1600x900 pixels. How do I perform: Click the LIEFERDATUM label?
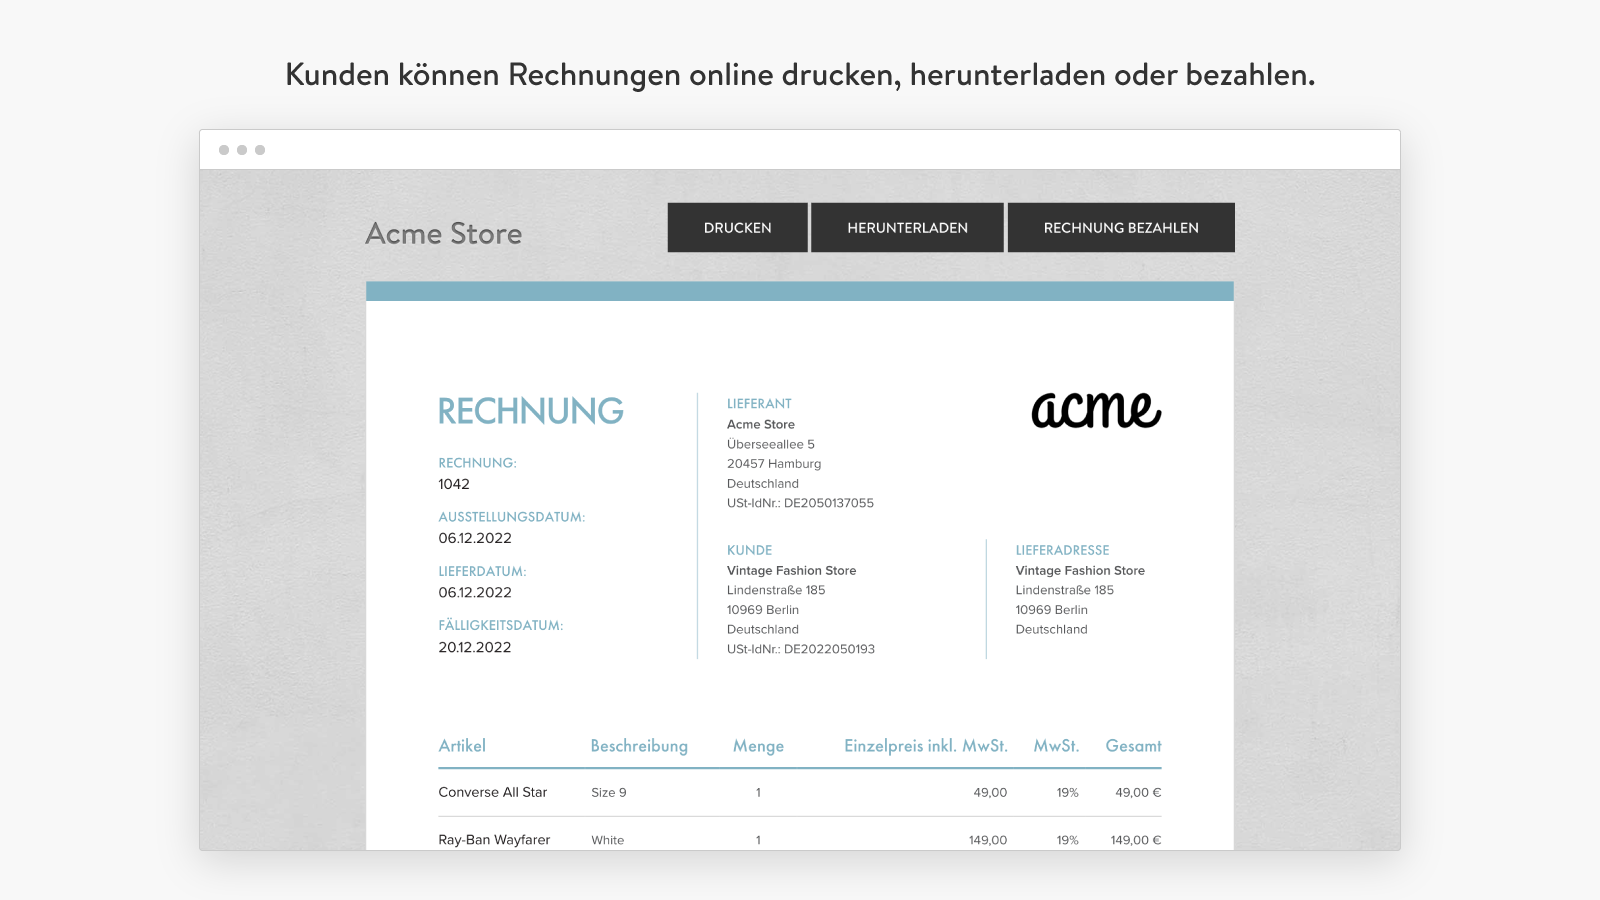tap(482, 571)
